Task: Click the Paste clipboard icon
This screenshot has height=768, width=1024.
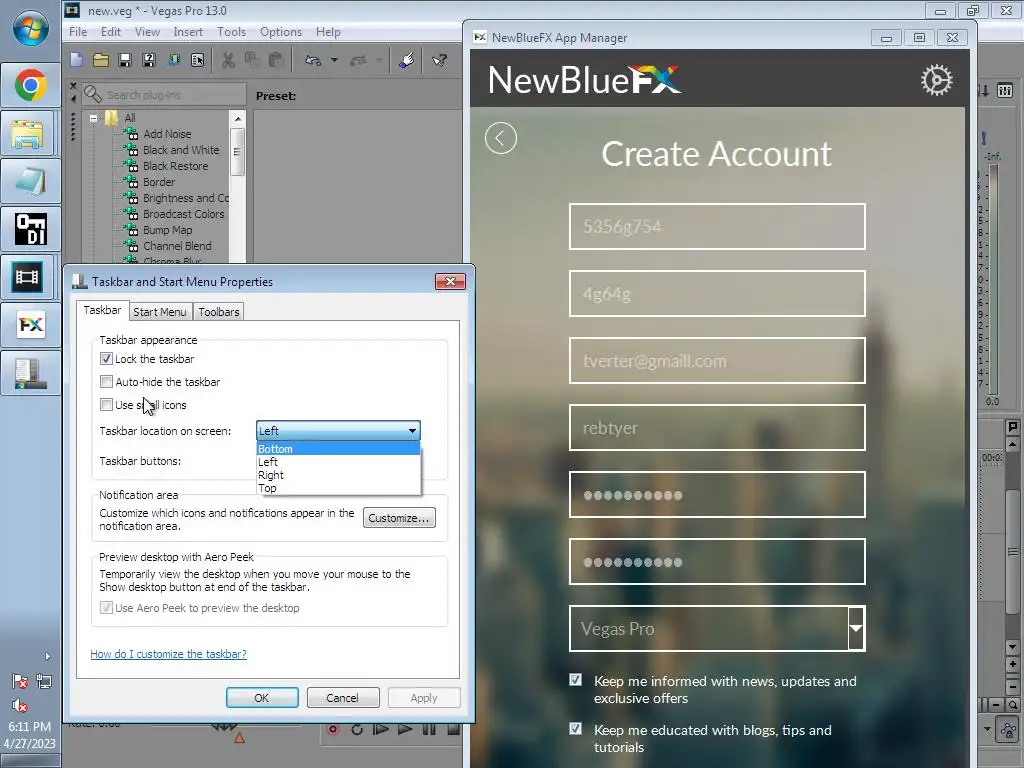Action: point(276,60)
